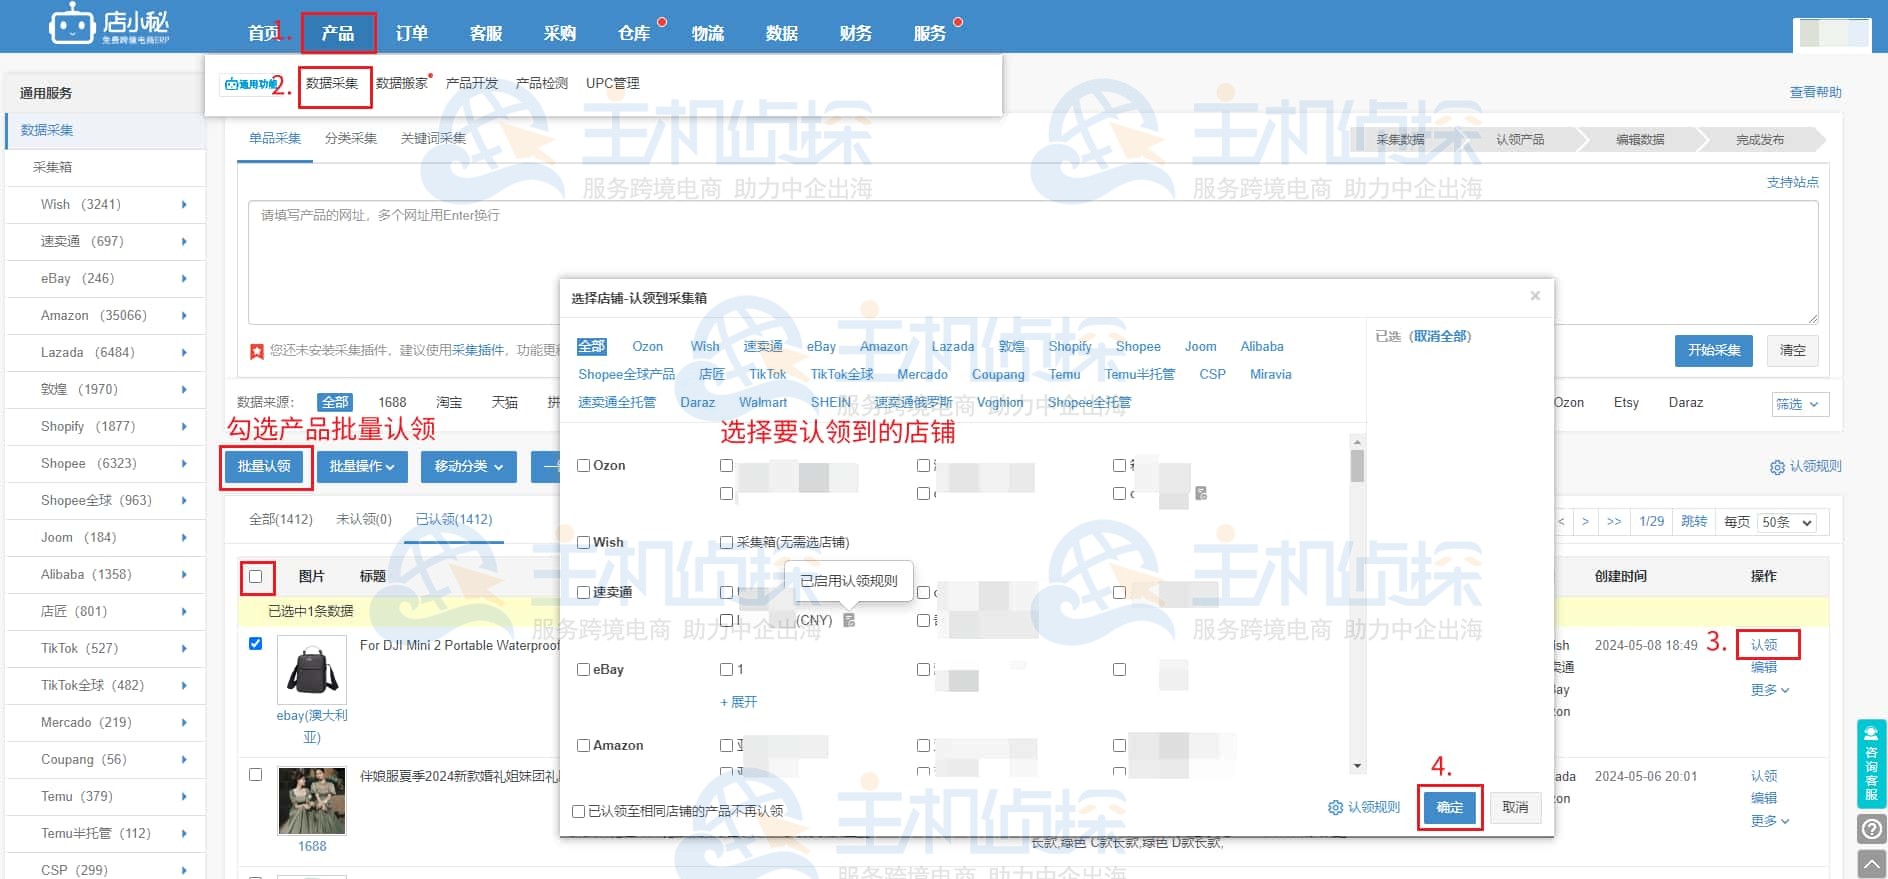Click the rule icon beside third Ozon store
This screenshot has width=1888, height=879.
pyautogui.click(x=1201, y=493)
